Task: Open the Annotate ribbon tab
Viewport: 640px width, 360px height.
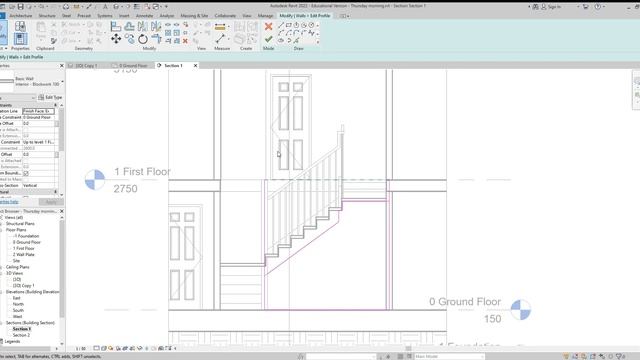Action: (144, 16)
